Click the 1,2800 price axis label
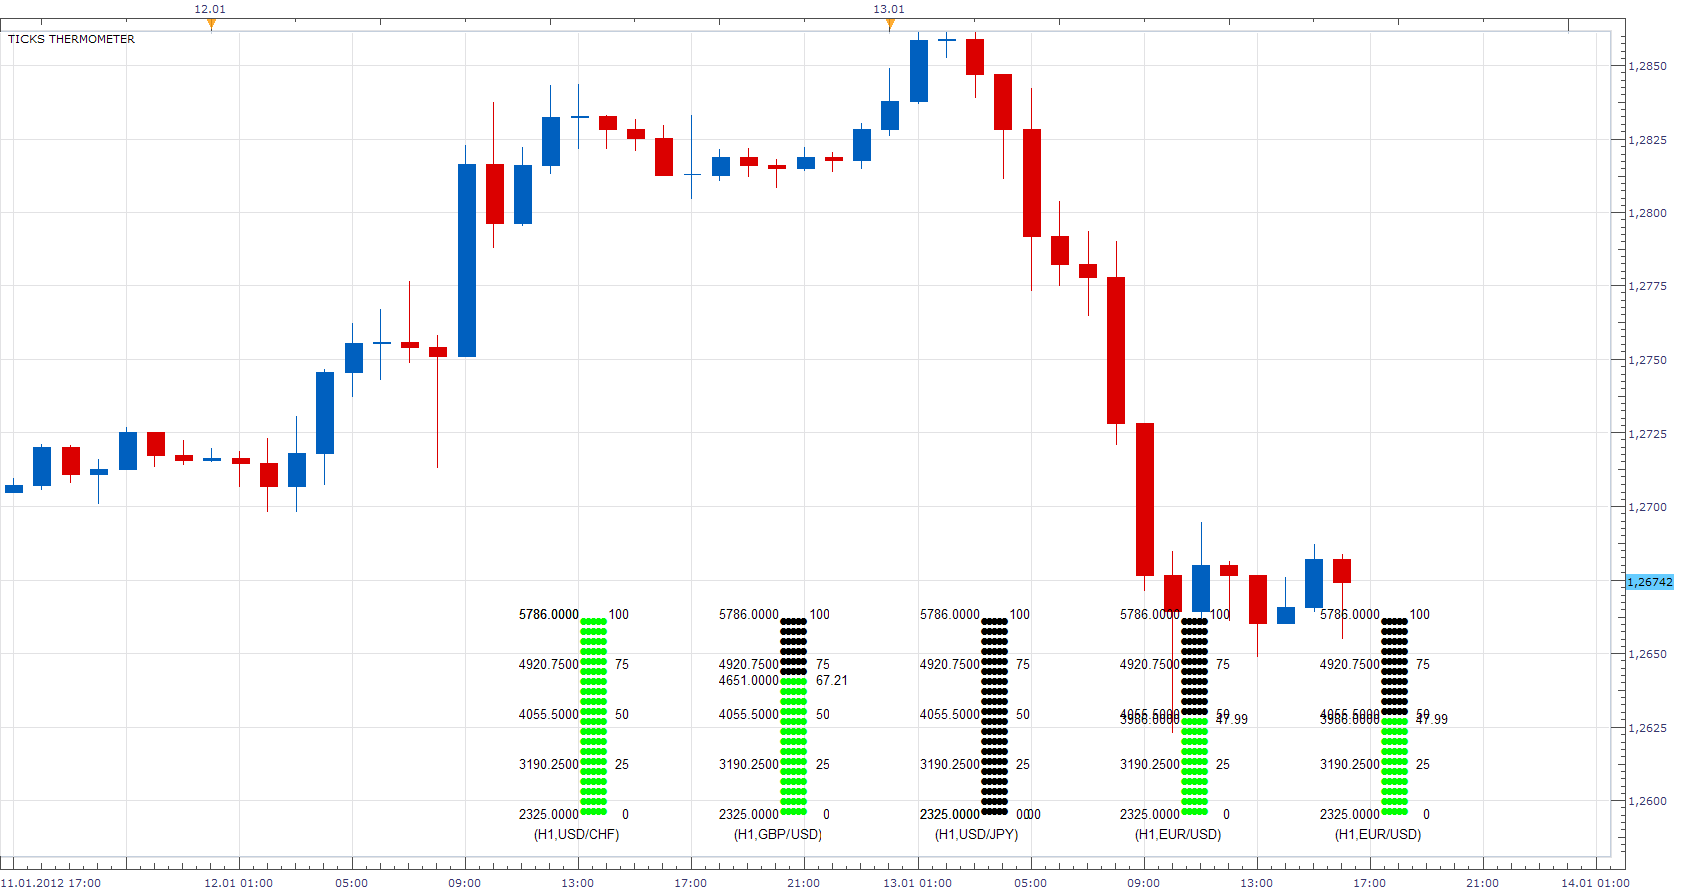This screenshot has width=1682, height=894. point(1648,213)
